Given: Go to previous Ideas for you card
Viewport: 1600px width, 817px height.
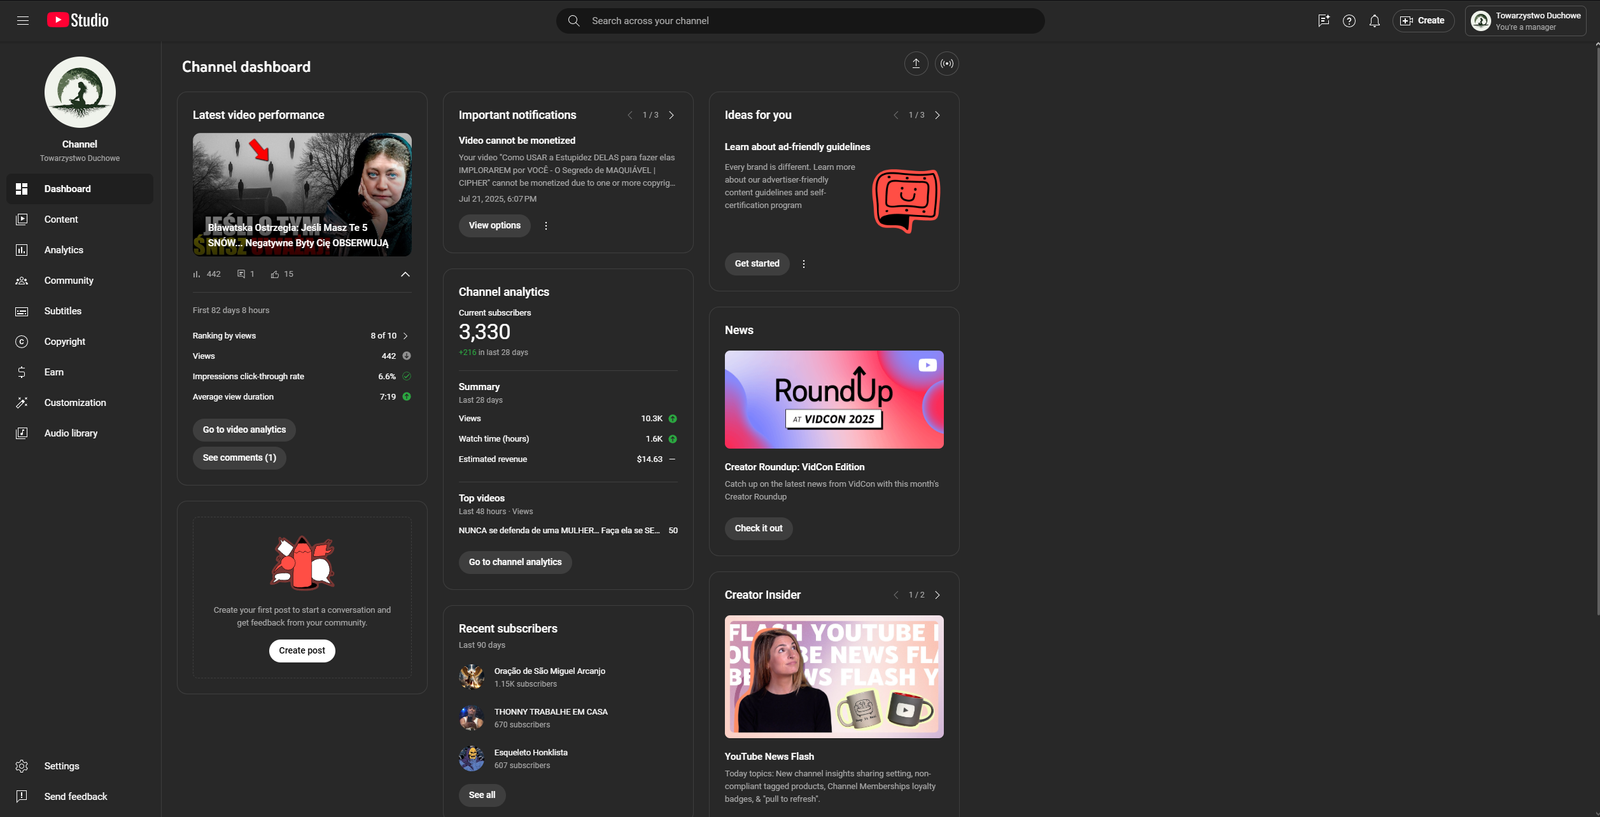Looking at the screenshot, I should click(896, 115).
